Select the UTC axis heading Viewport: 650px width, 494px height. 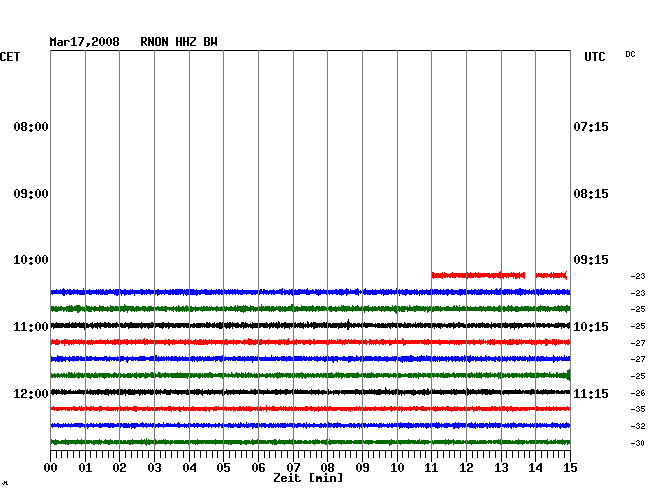595,57
